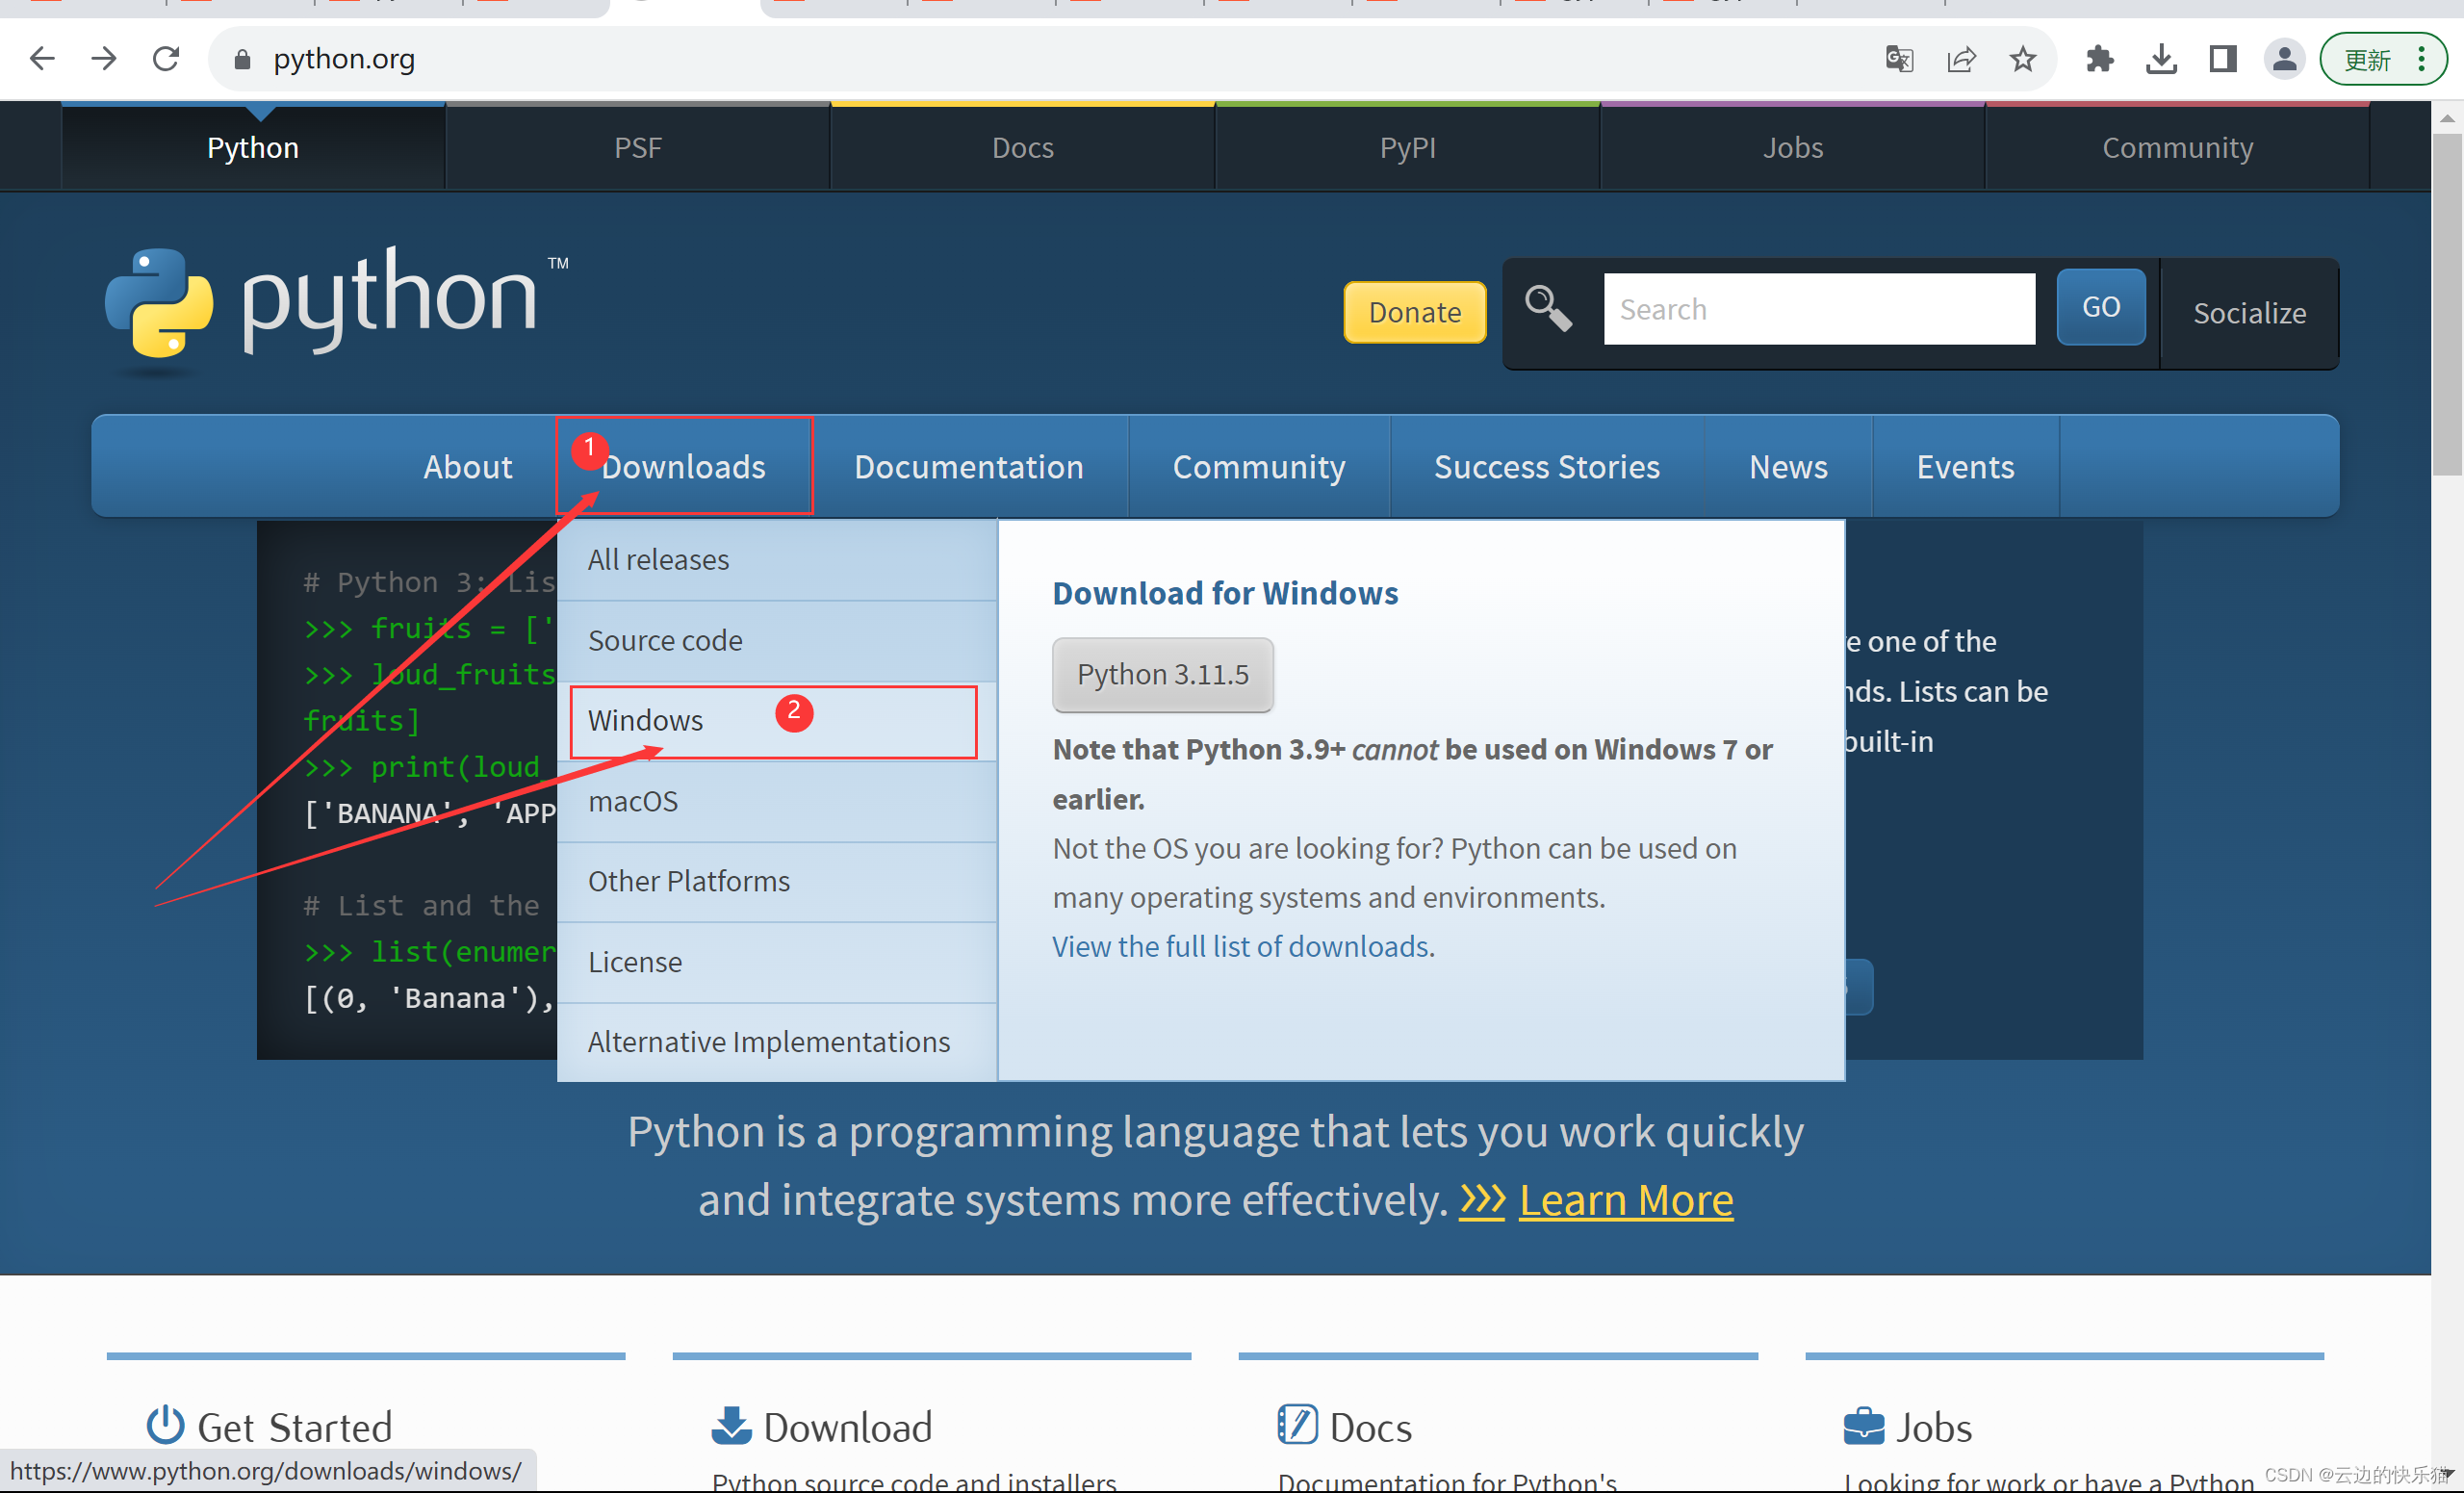Screen dimensions: 2464x1493
Task: Open the Events nav menu
Action: pyautogui.click(x=1965, y=467)
